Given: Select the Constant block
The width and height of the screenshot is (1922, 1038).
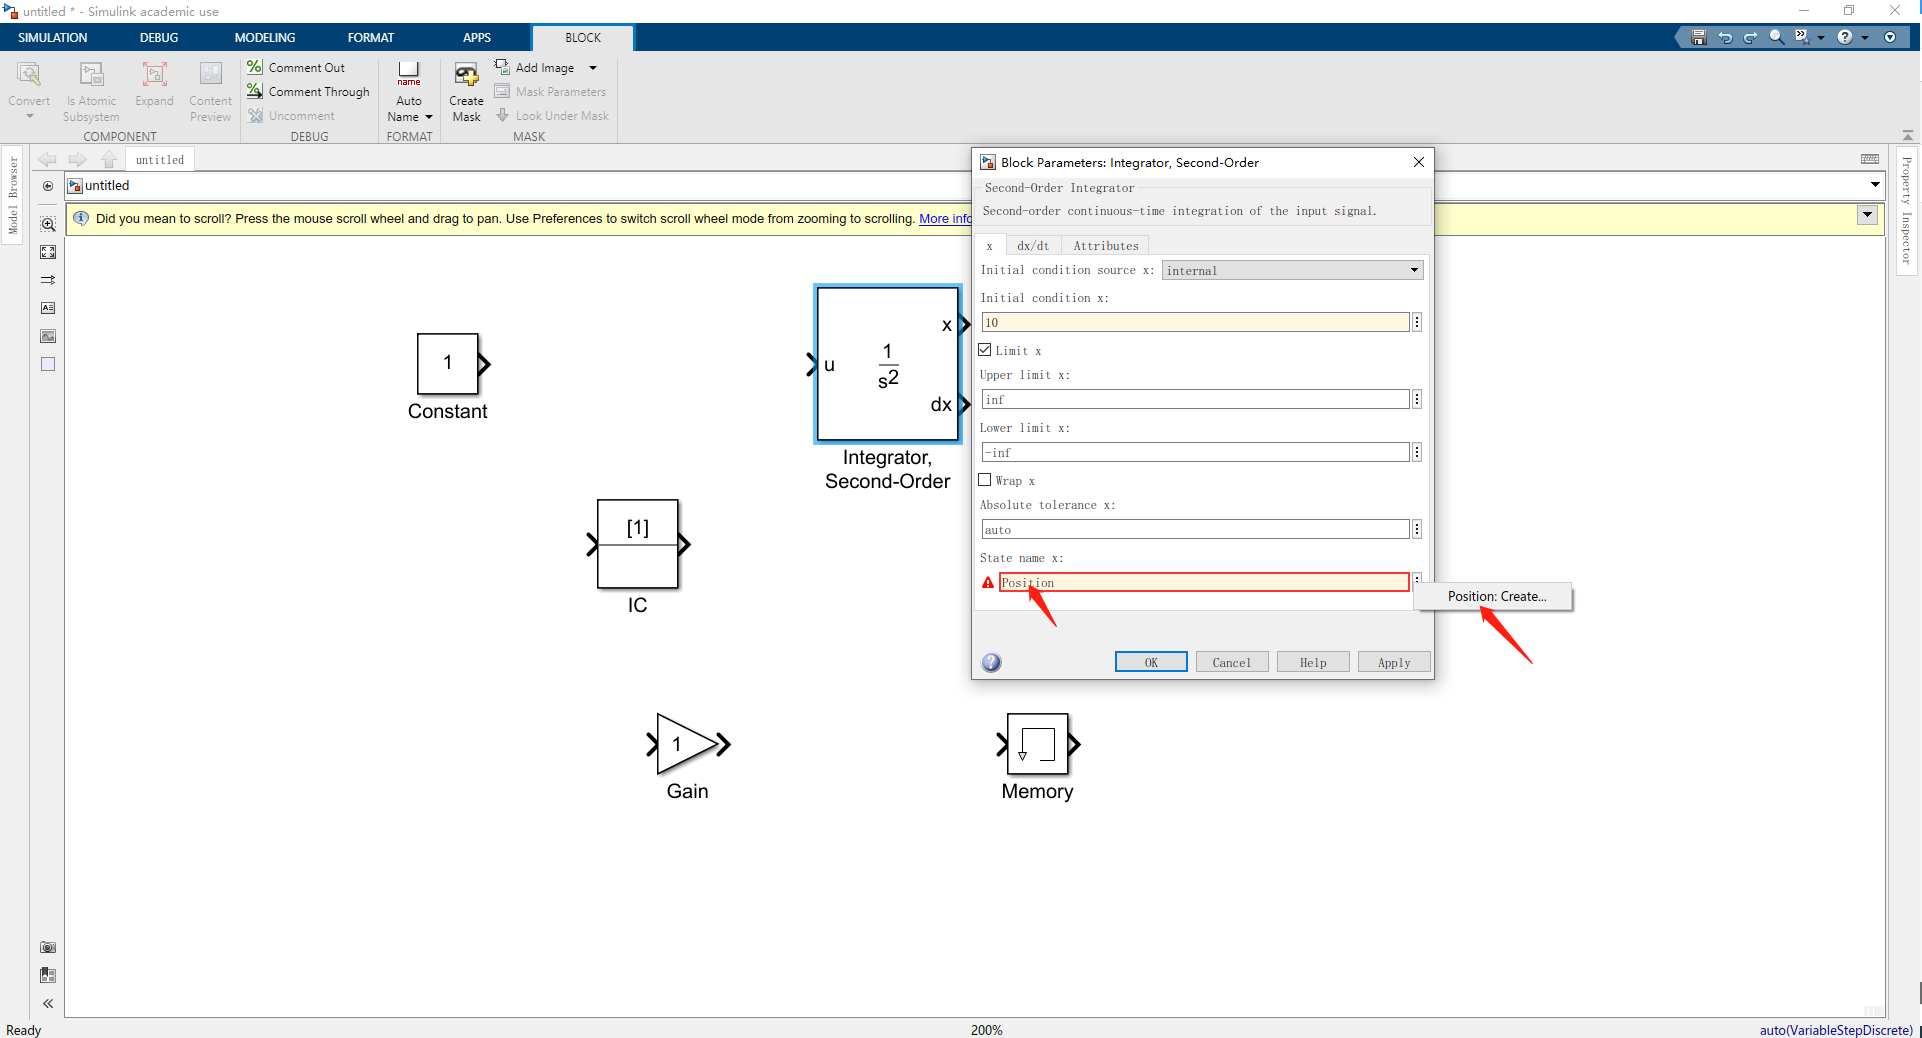Looking at the screenshot, I should pyautogui.click(x=447, y=364).
